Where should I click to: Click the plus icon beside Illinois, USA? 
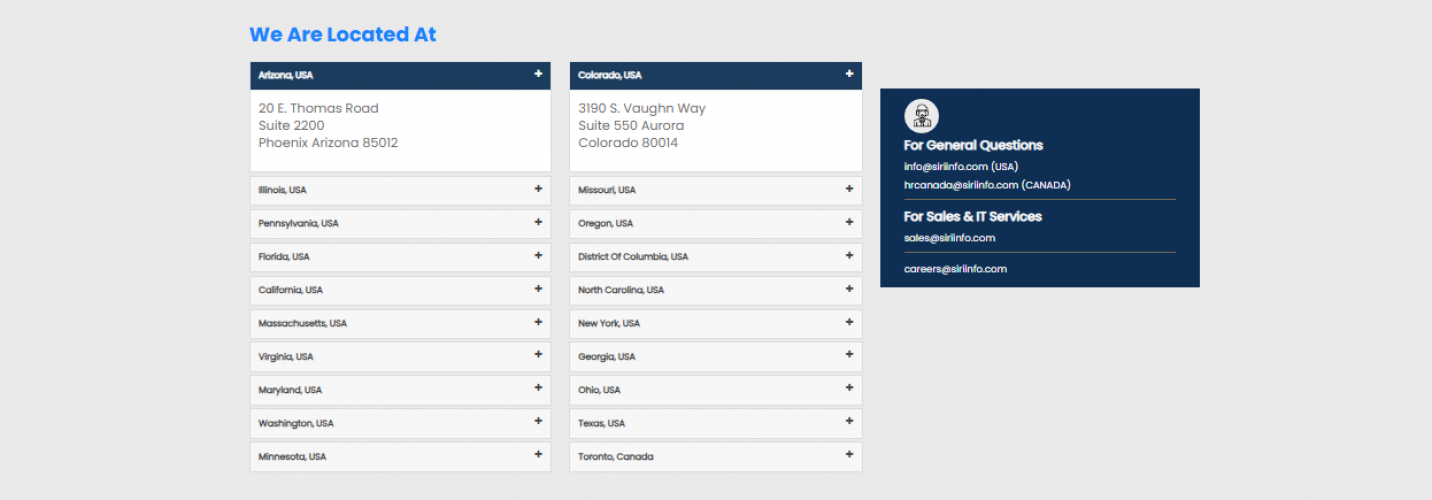point(538,189)
